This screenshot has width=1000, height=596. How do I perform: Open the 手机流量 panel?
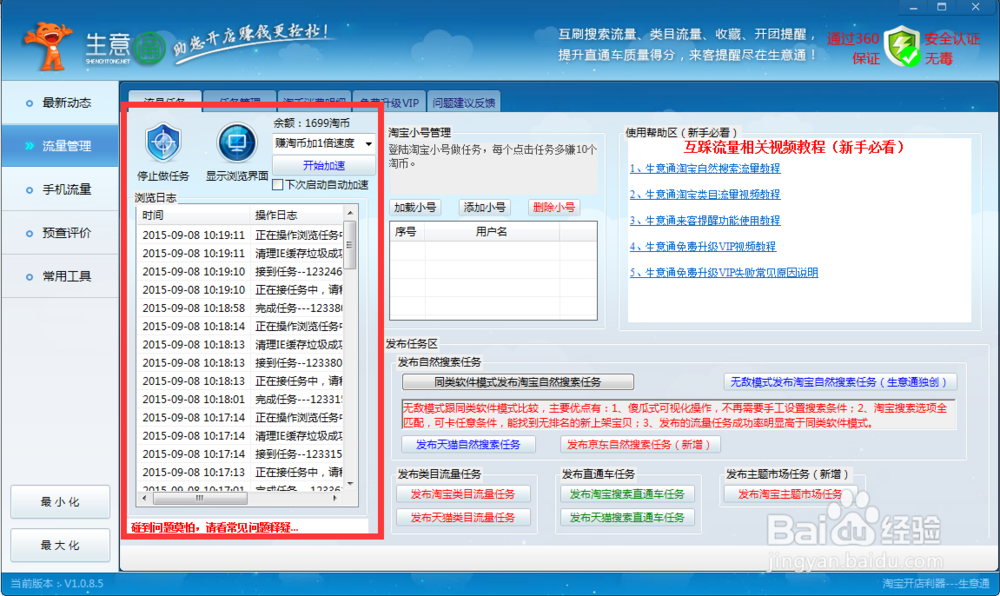pos(59,188)
